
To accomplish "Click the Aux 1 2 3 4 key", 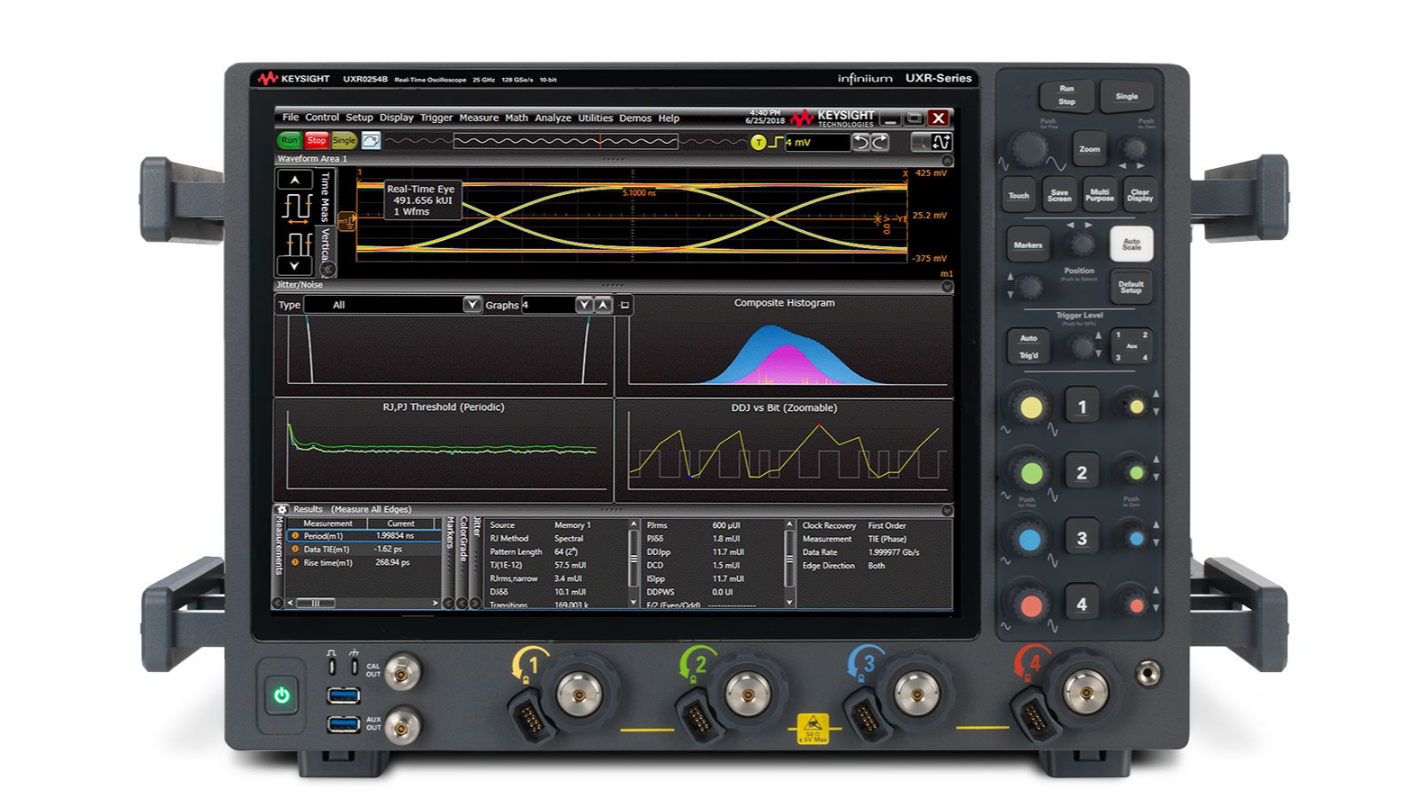I will [1132, 346].
